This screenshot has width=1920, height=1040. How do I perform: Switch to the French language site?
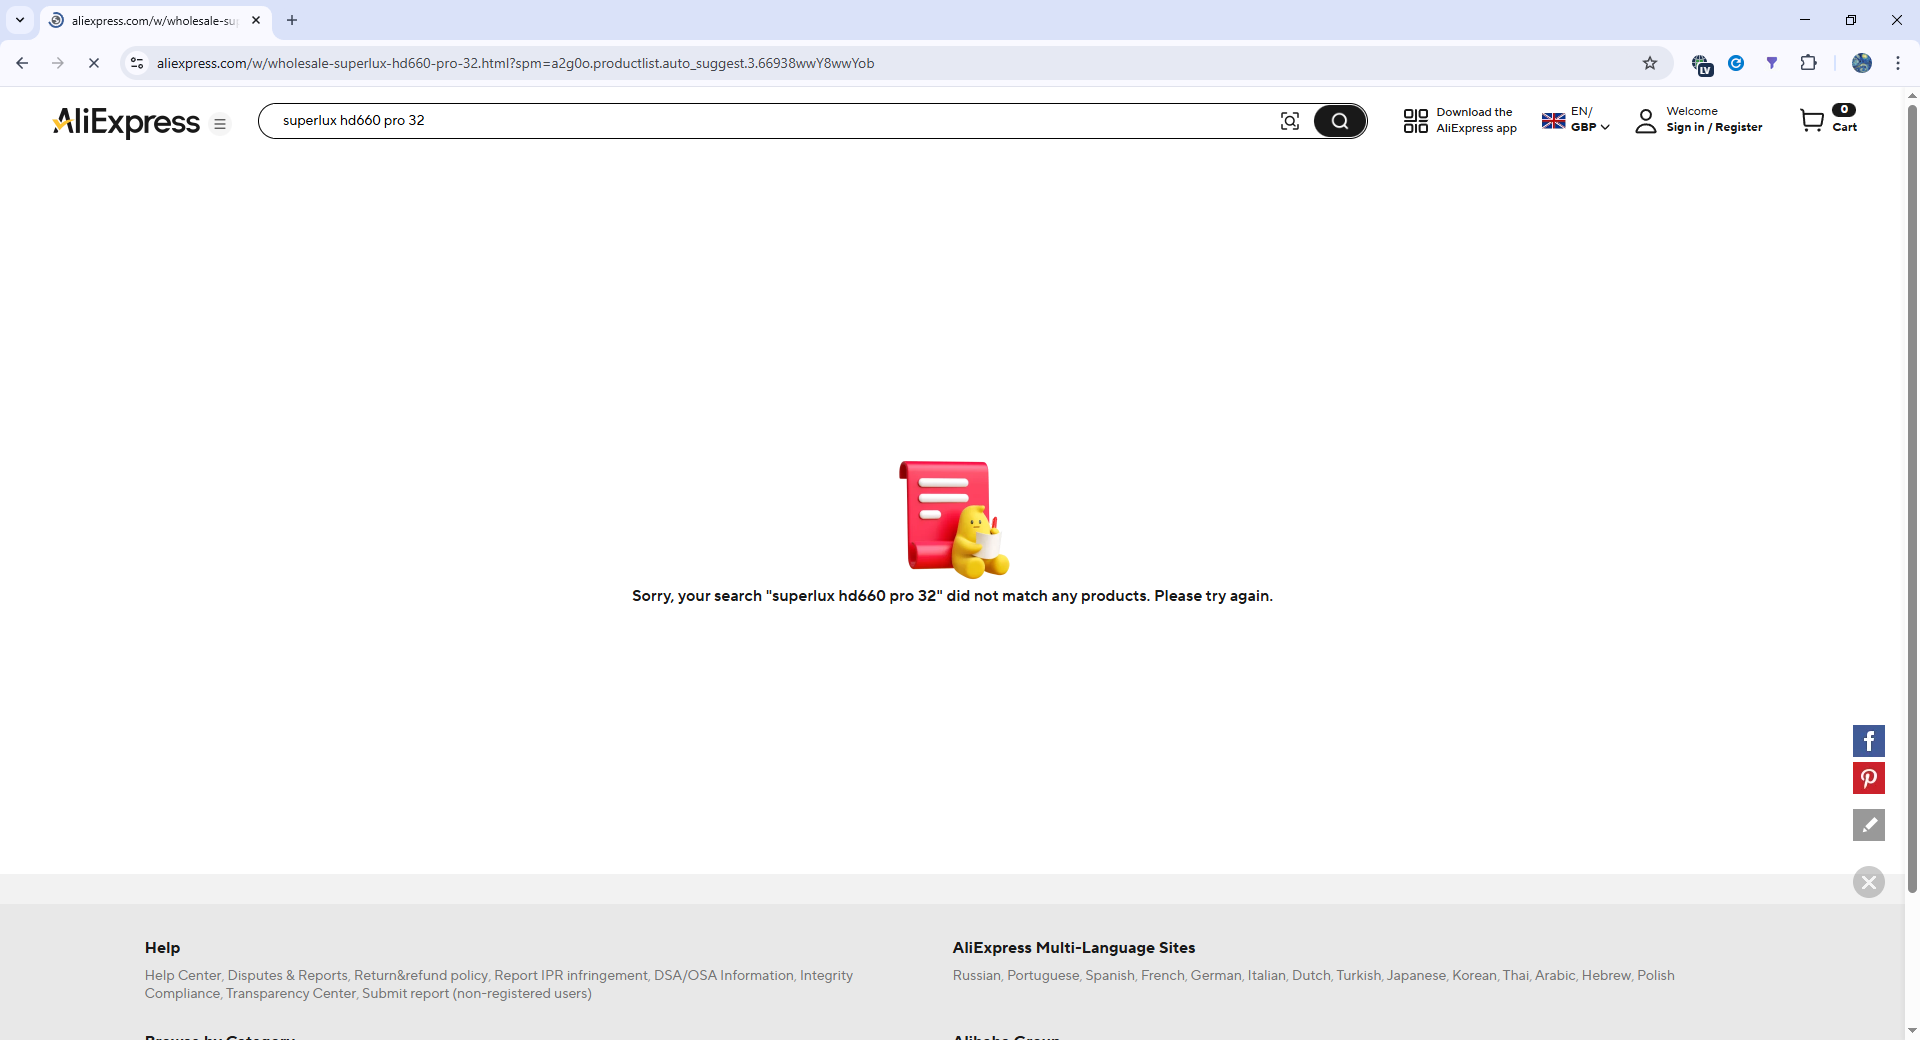coord(1162,975)
